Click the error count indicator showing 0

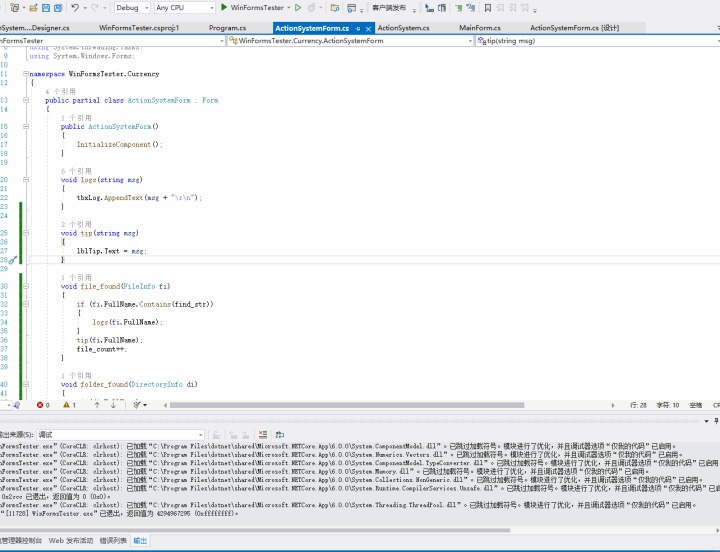pos(43,405)
